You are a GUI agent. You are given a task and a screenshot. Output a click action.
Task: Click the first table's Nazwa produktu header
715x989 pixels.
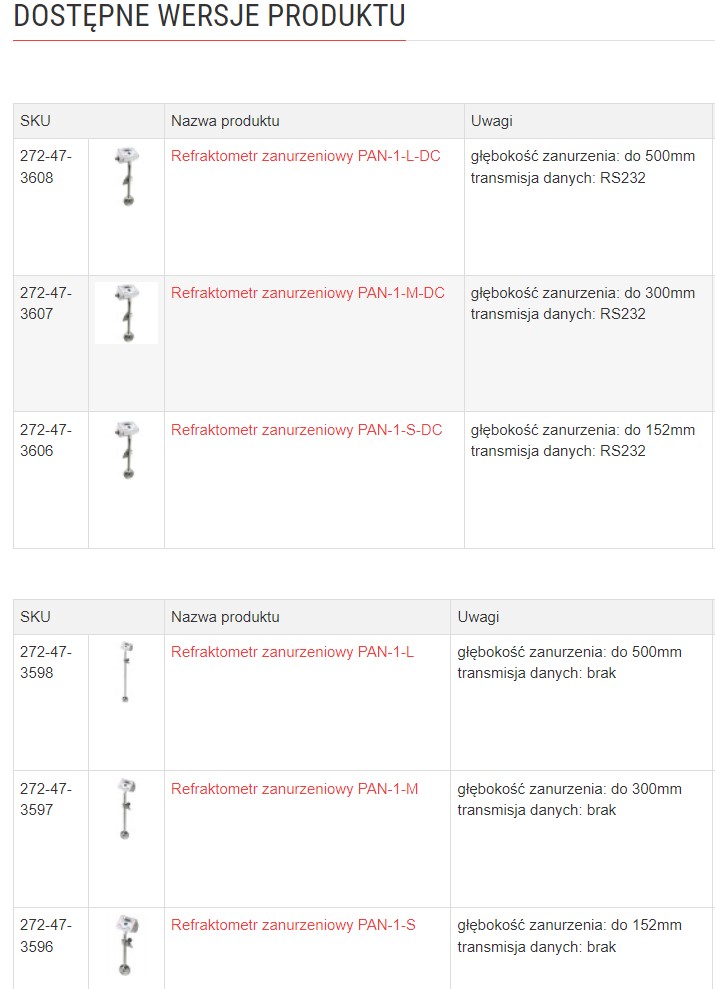point(225,121)
